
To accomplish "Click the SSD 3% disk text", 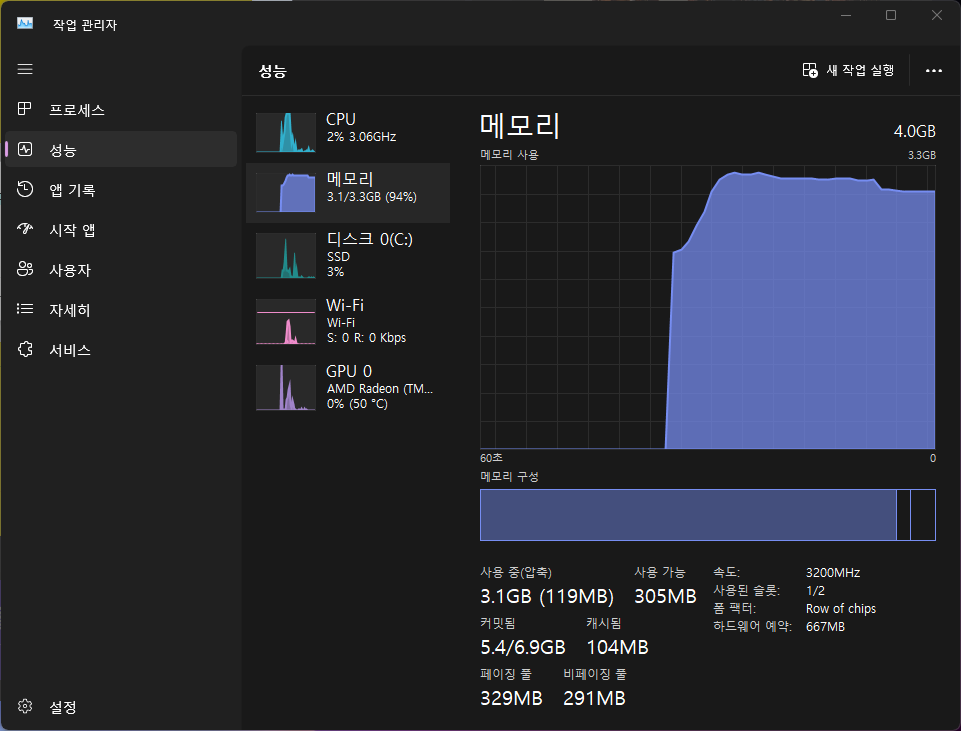I will [338, 264].
